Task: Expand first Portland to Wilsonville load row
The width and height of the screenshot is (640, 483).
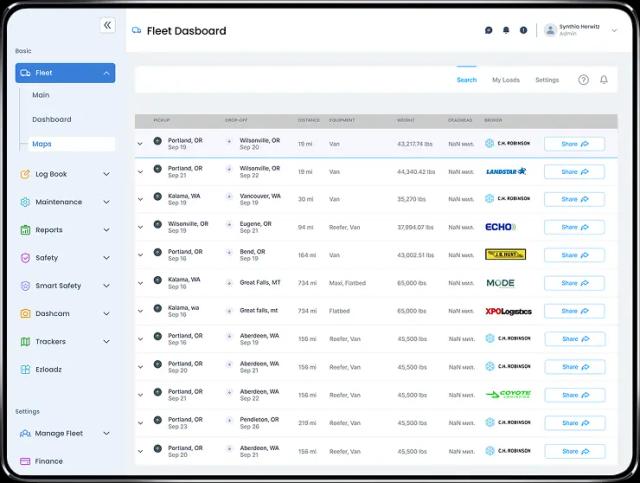Action: [x=141, y=144]
